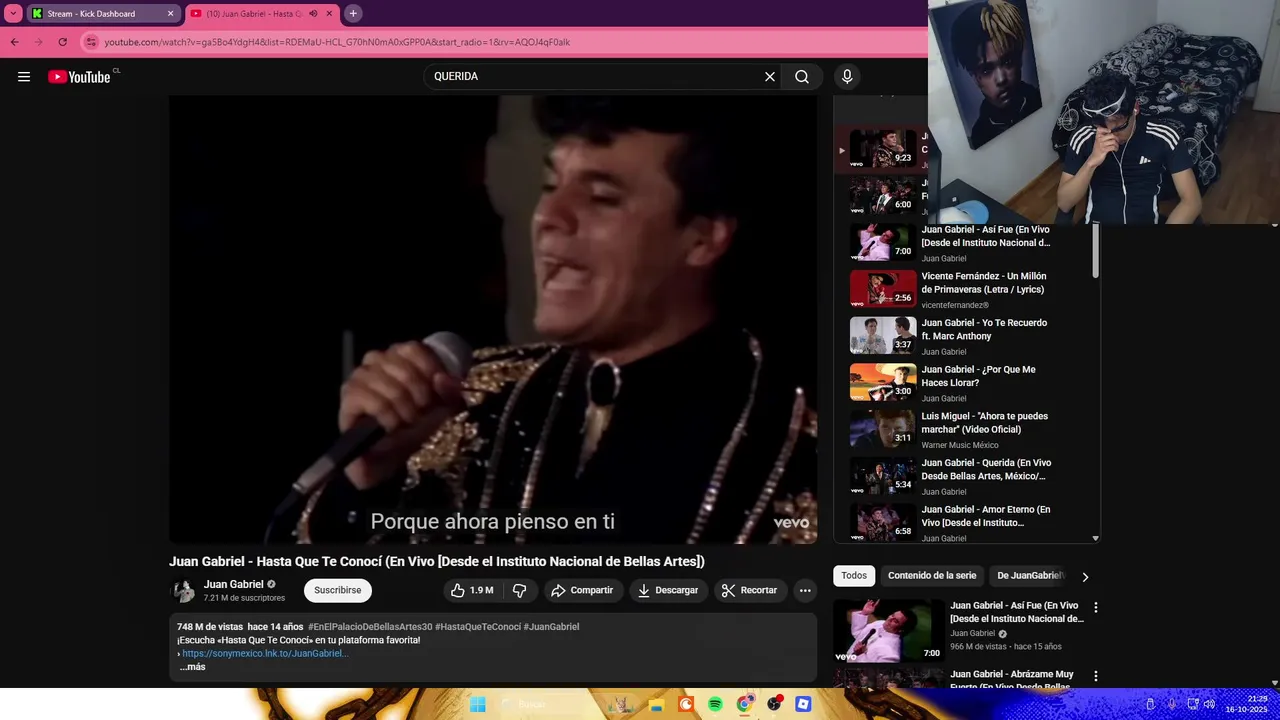Go back in browser history
1280x720 pixels.
click(x=14, y=42)
